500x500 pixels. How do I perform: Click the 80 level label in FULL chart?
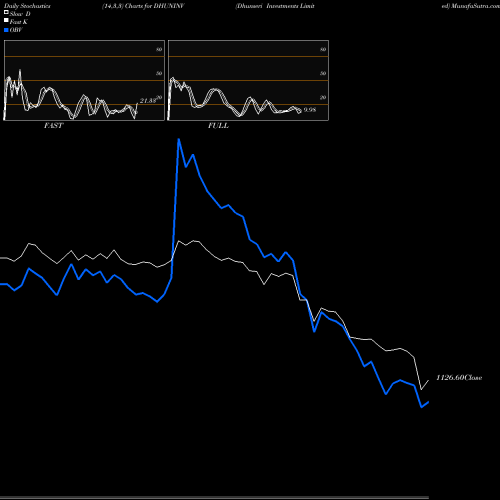tap(323, 49)
